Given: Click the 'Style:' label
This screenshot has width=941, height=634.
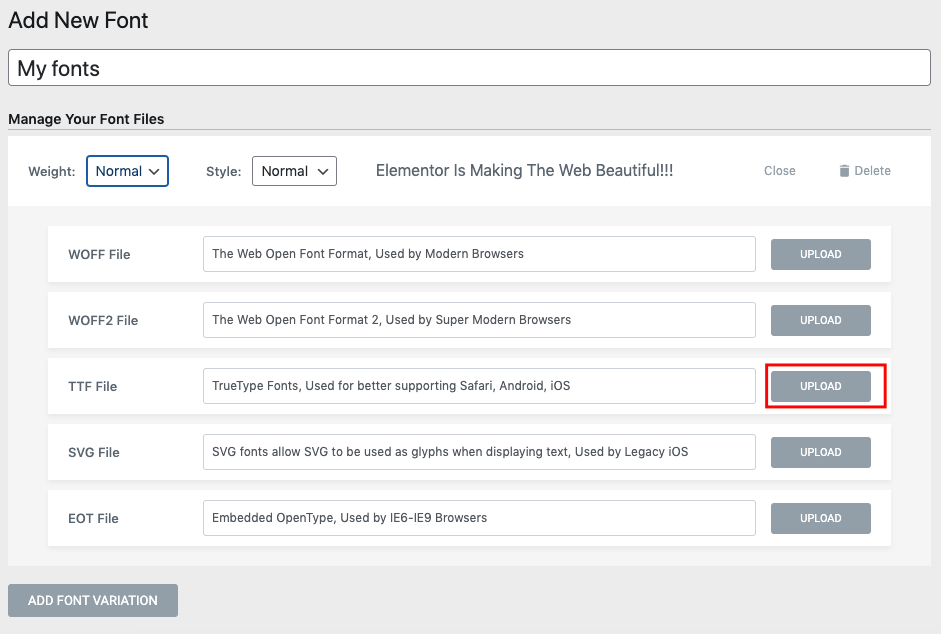Looking at the screenshot, I should coord(223,172).
